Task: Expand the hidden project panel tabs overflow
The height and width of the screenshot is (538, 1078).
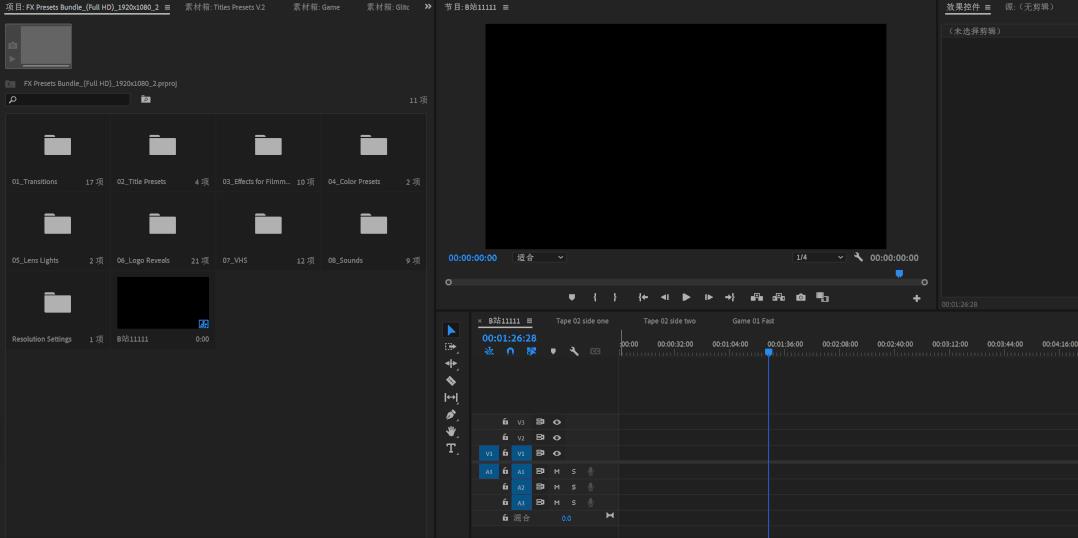Action: [x=428, y=7]
